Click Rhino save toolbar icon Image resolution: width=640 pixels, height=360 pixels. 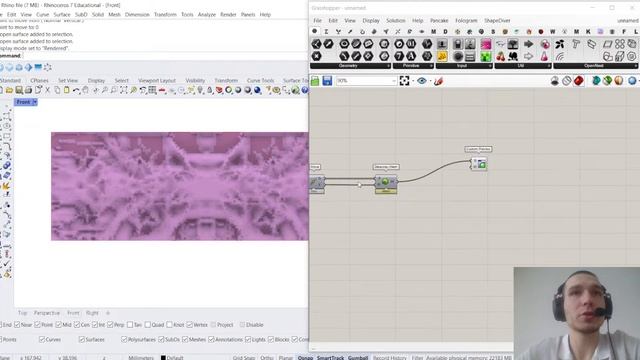19,90
